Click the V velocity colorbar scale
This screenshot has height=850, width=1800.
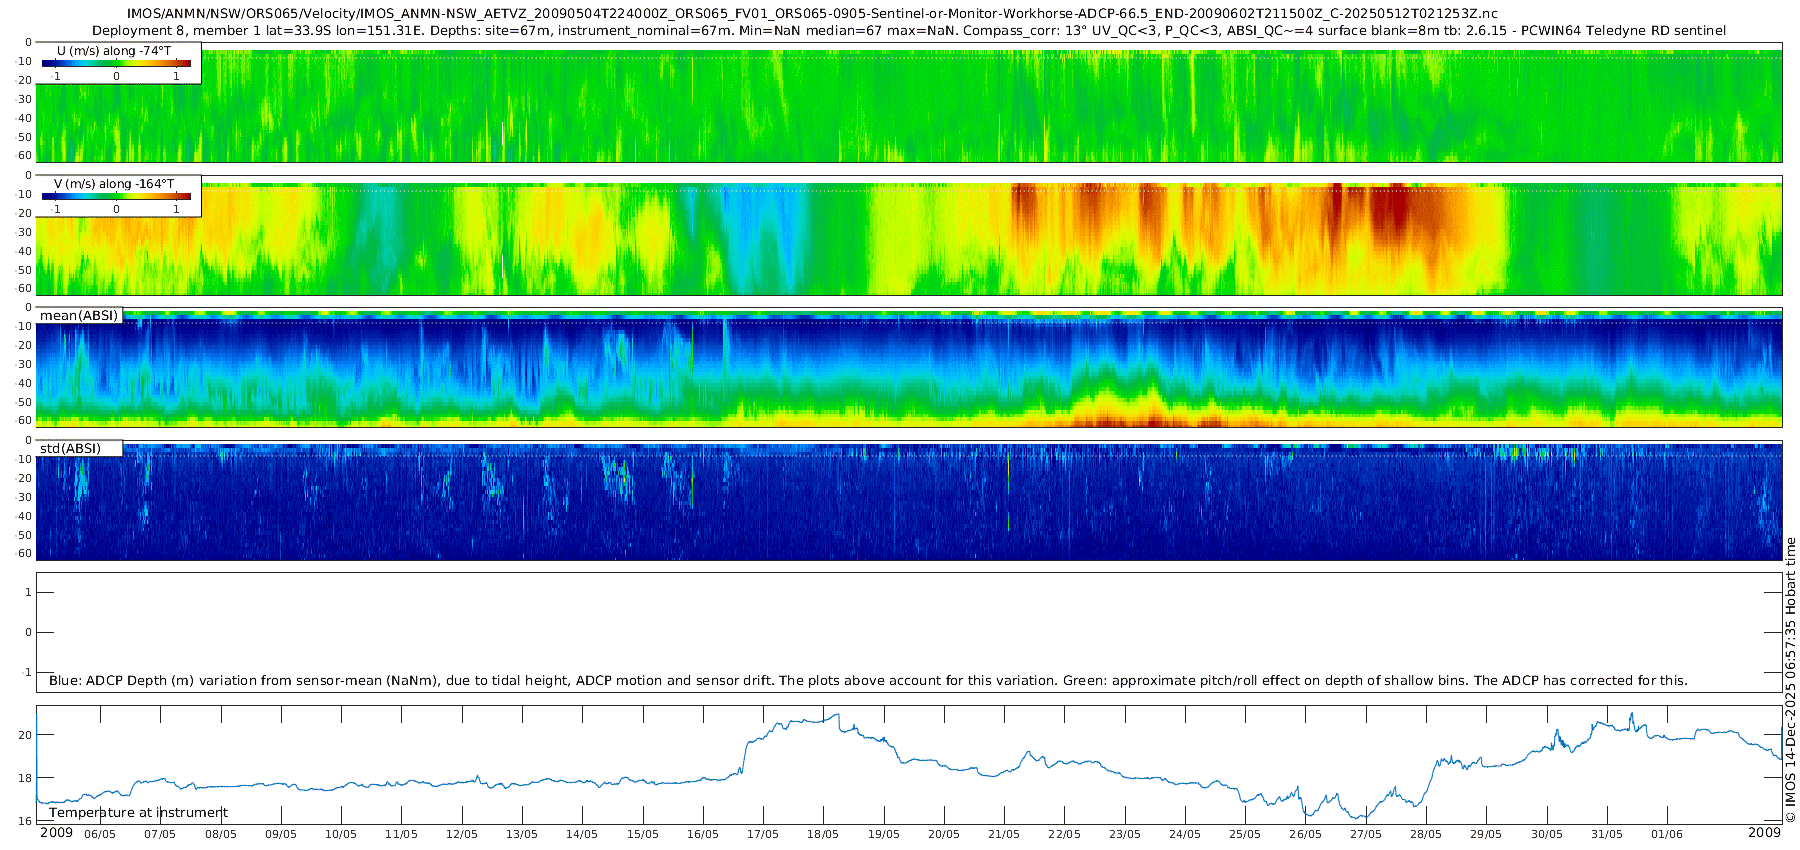coord(116,197)
